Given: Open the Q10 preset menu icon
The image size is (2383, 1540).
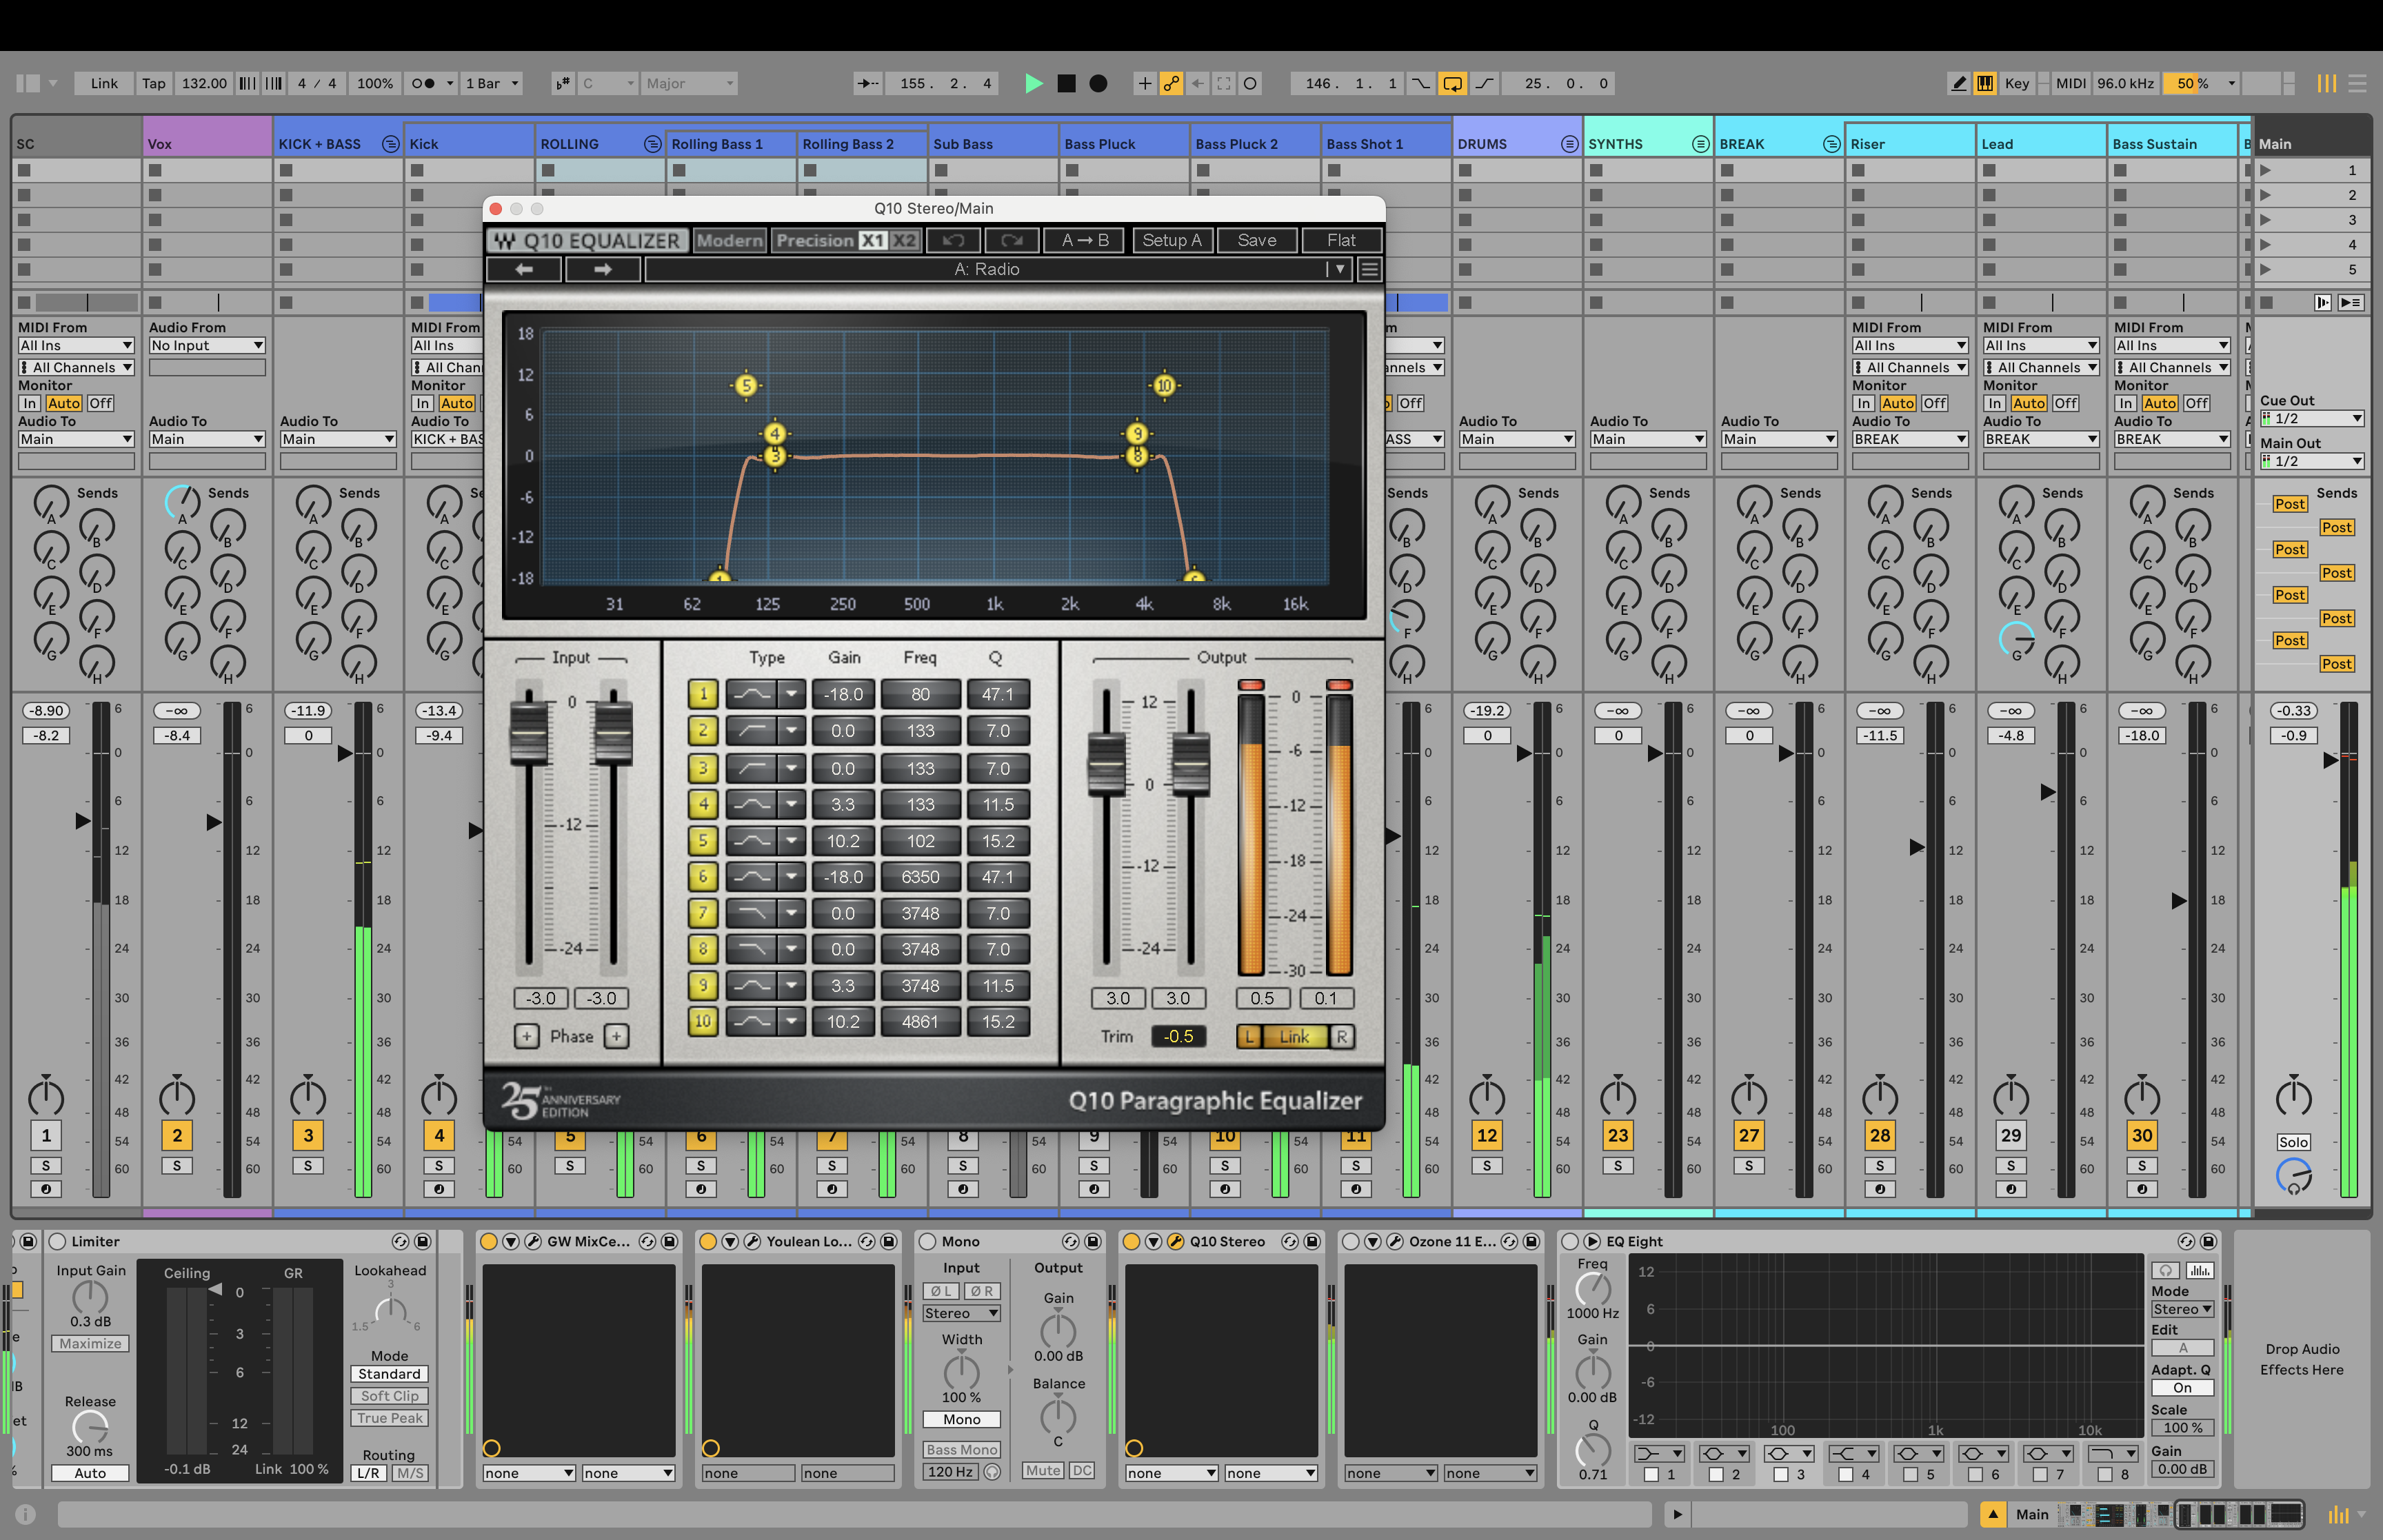Looking at the screenshot, I should click(1369, 269).
